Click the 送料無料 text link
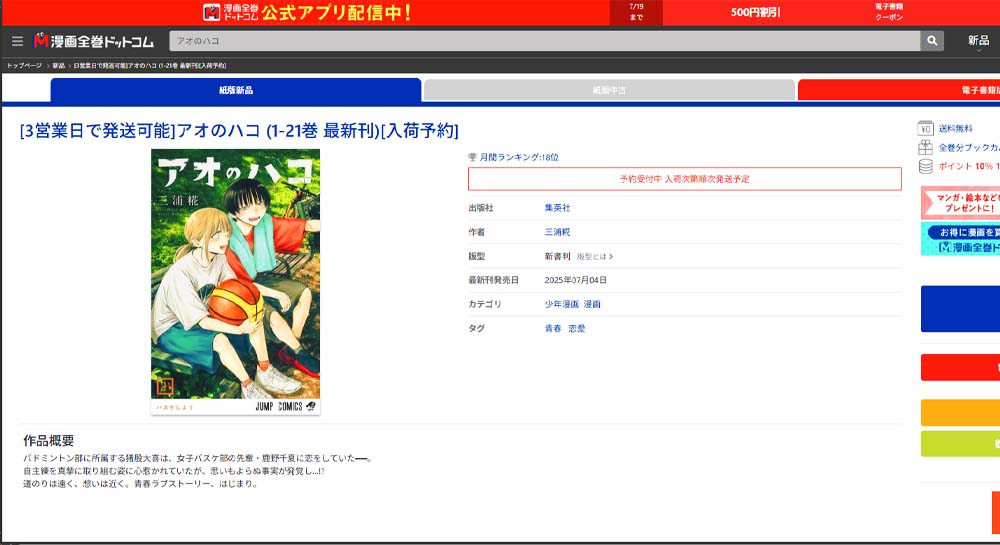This screenshot has height=545, width=1000. click(x=955, y=129)
